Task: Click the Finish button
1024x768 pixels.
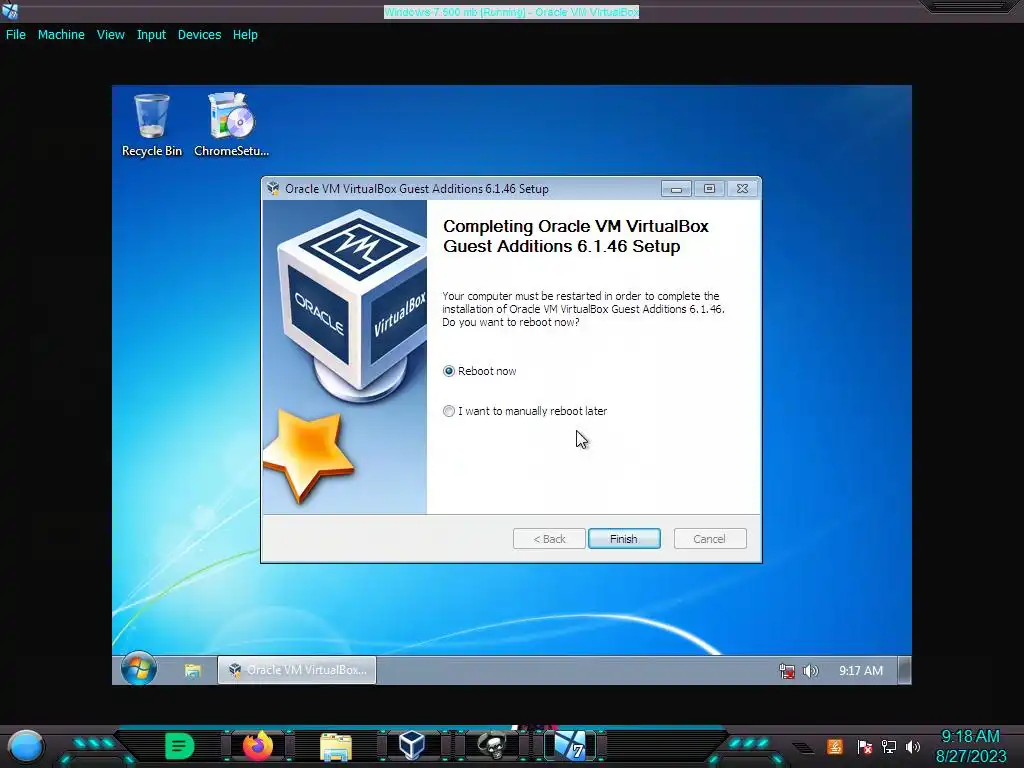Action: click(x=624, y=539)
